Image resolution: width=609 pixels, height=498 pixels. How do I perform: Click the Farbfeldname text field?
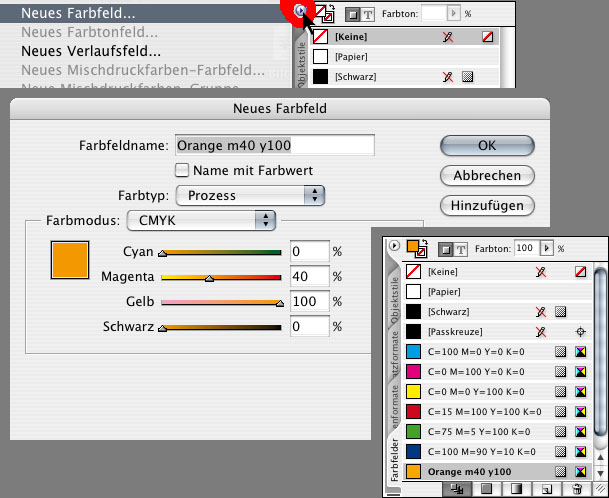274,145
